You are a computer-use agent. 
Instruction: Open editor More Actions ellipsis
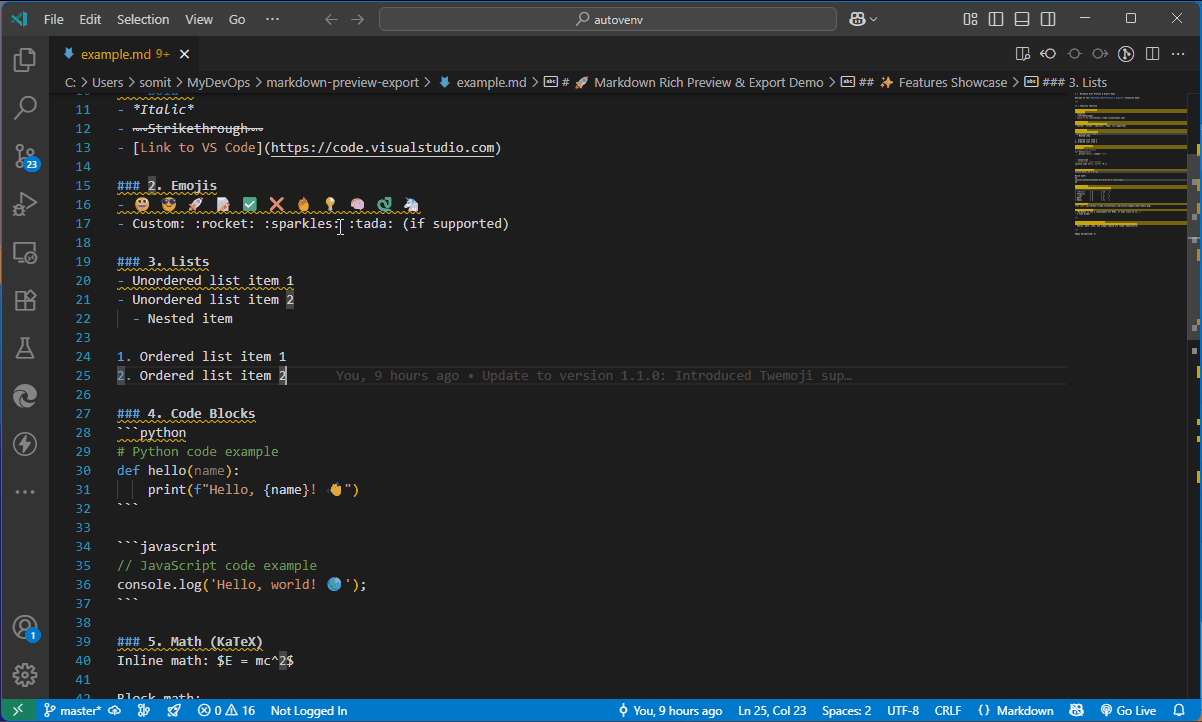pyautogui.click(x=1178, y=54)
